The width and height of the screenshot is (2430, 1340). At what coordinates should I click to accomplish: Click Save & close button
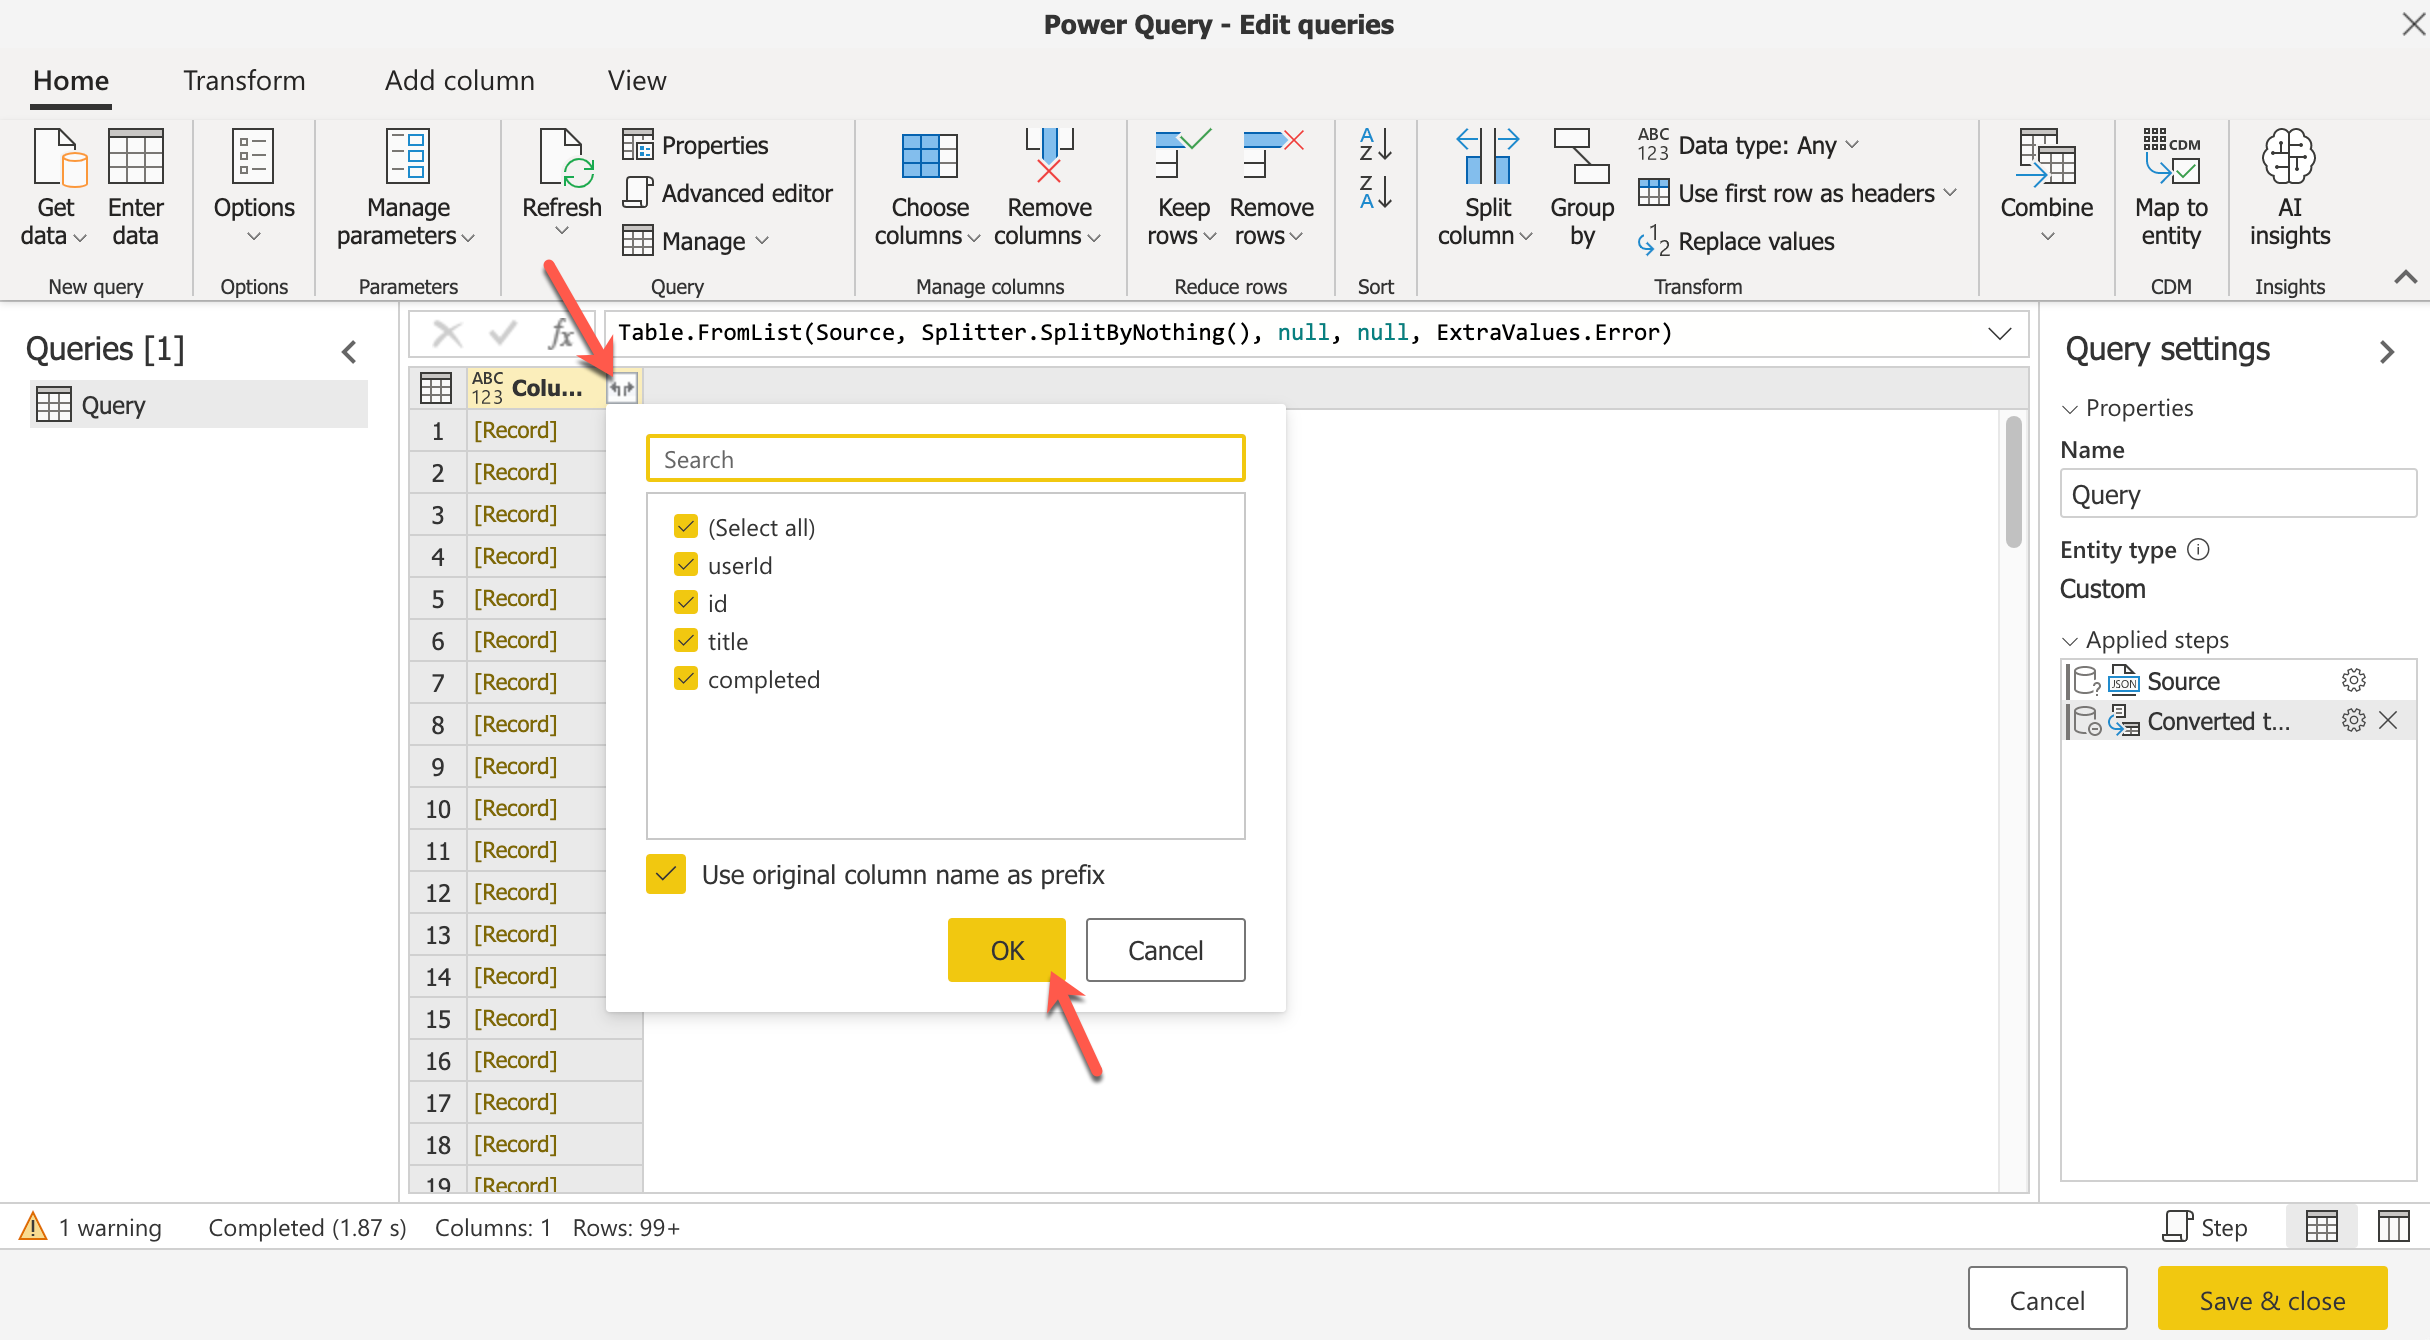[2272, 1300]
